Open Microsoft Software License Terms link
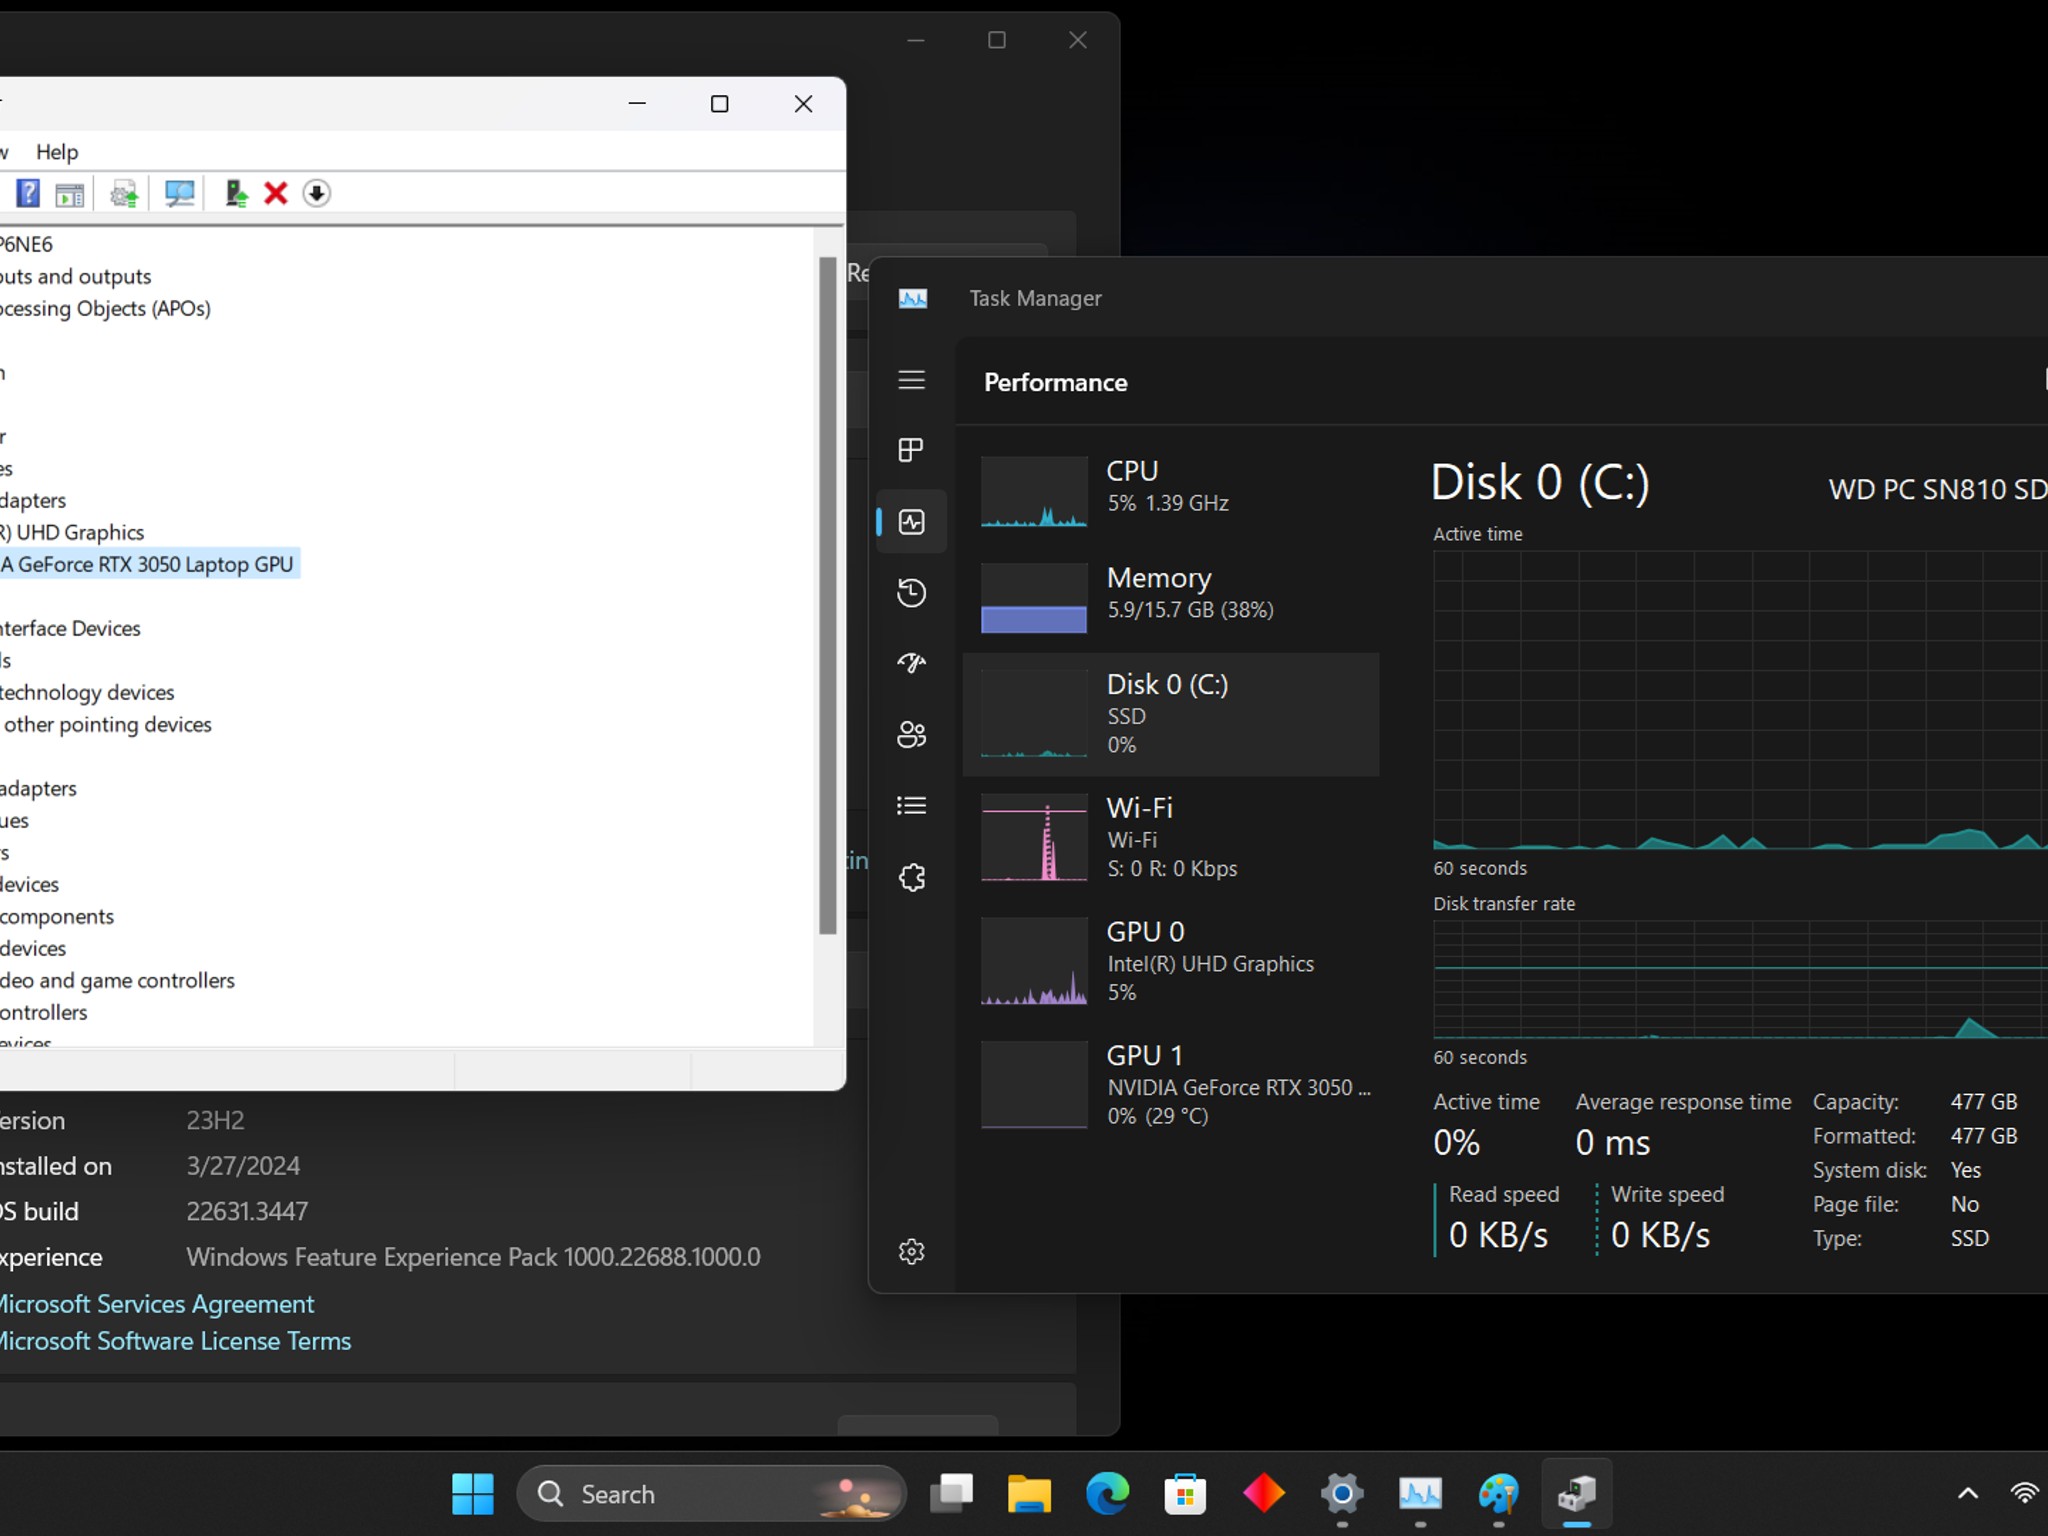Screen dimensions: 2048x1536 (175, 1341)
